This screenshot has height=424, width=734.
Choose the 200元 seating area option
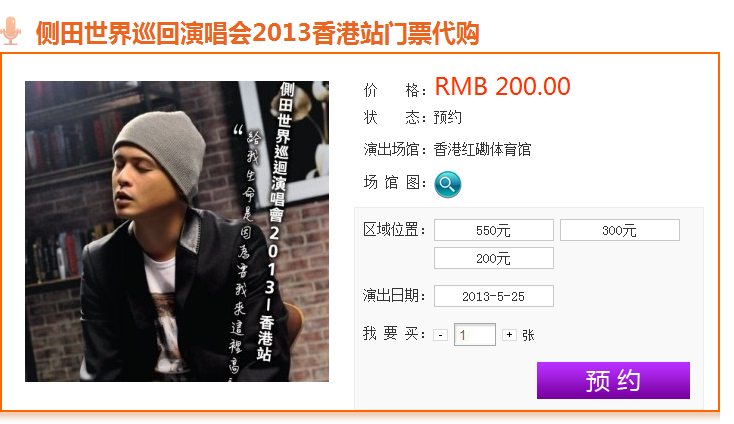(x=494, y=258)
